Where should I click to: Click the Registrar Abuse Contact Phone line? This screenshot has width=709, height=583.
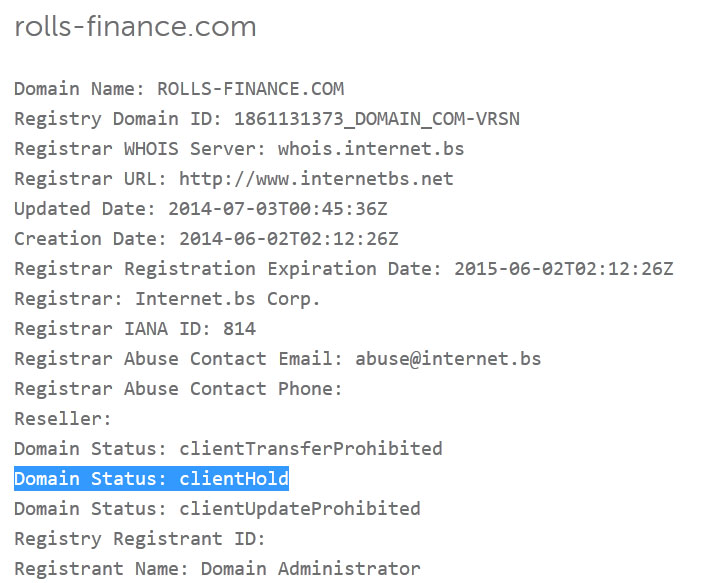[x=178, y=389]
